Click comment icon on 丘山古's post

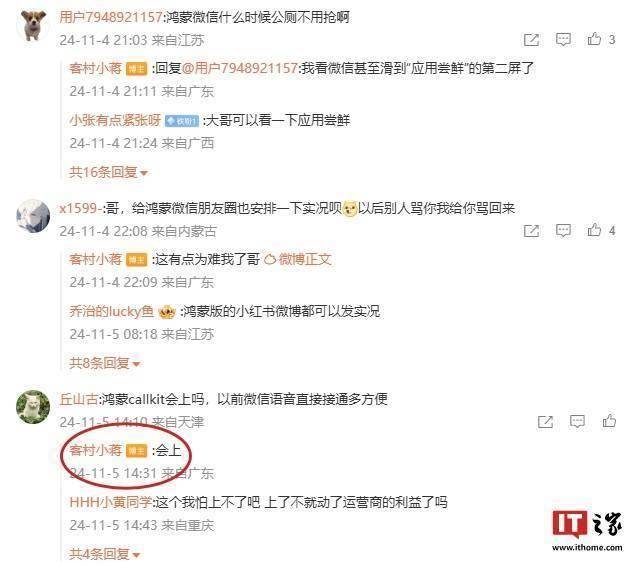pos(577,422)
